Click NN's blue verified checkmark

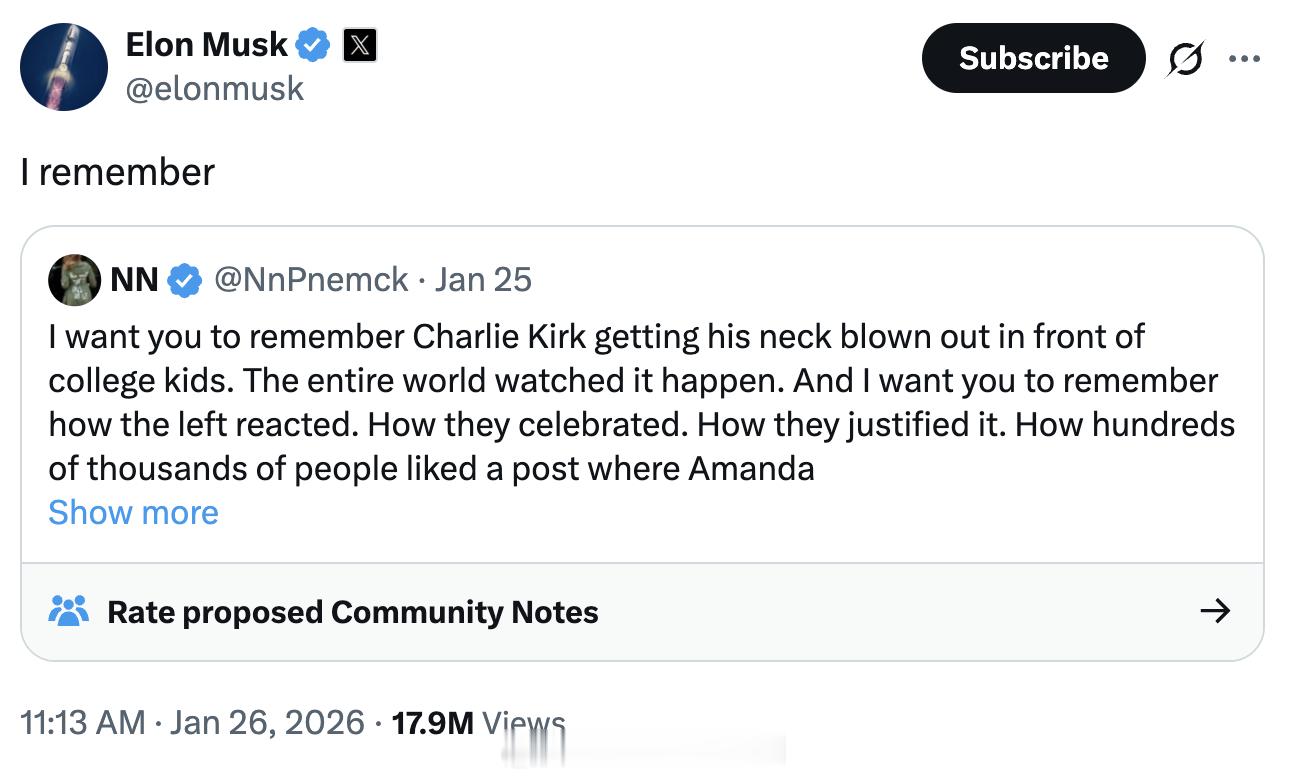pos(184,280)
